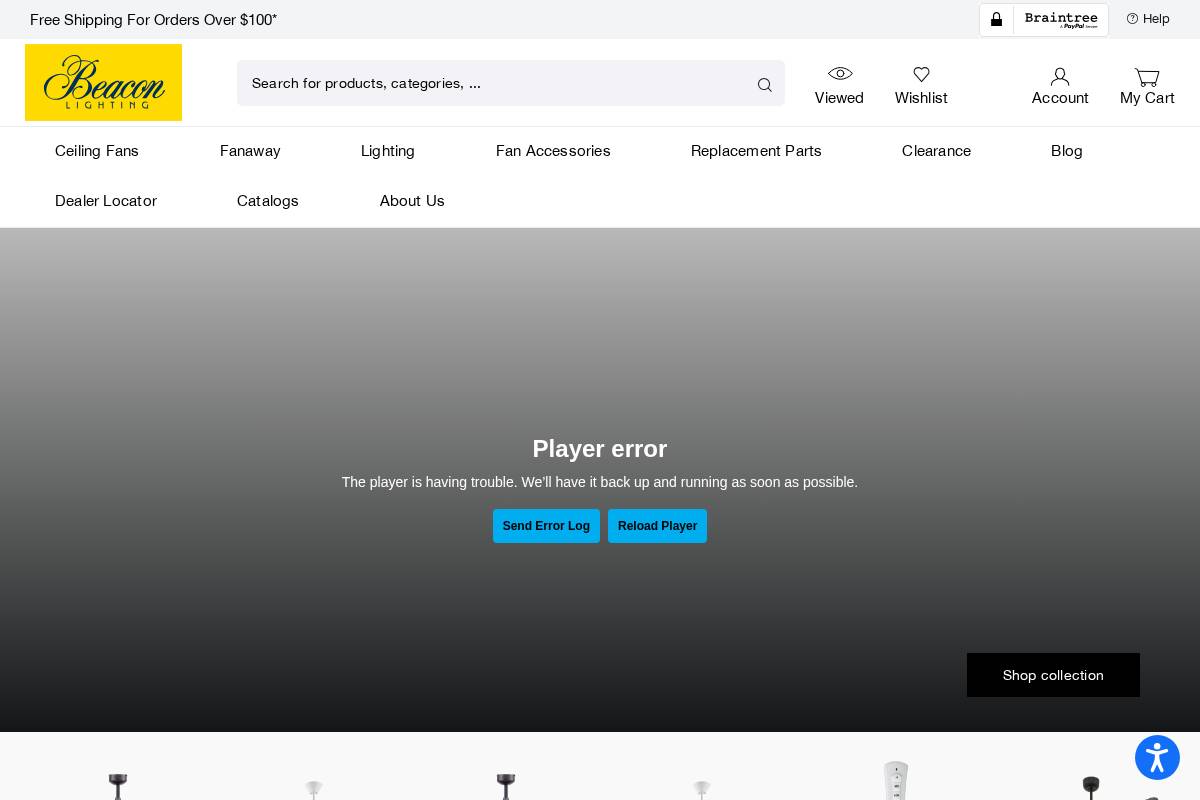Click the secure payment lock icon
Image resolution: width=1200 pixels, height=800 pixels.
(996, 19)
